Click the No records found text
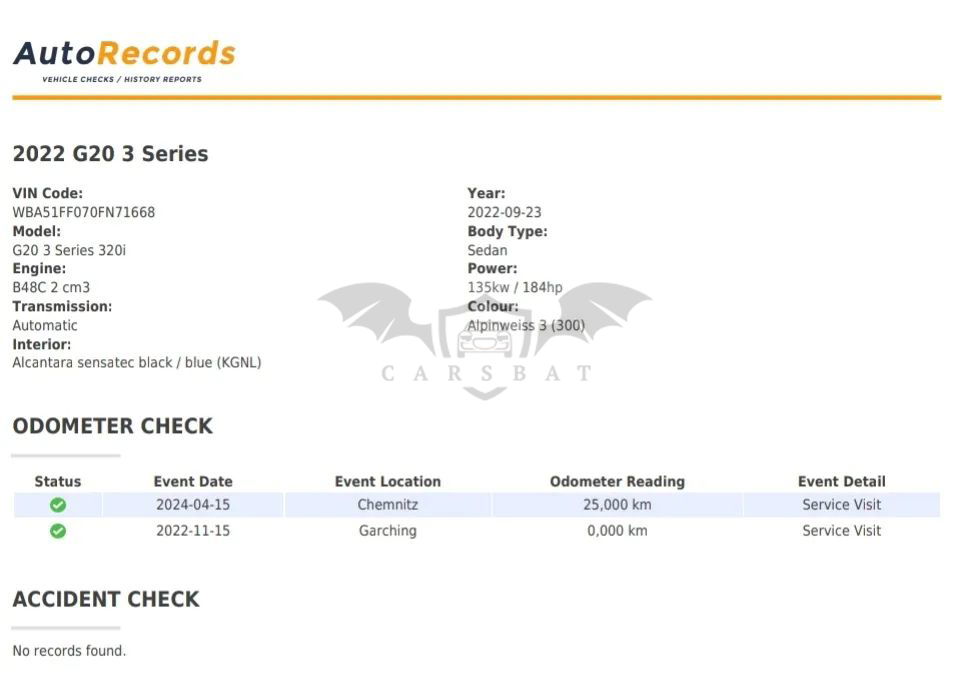The height and width of the screenshot is (685, 971). pos(69,651)
